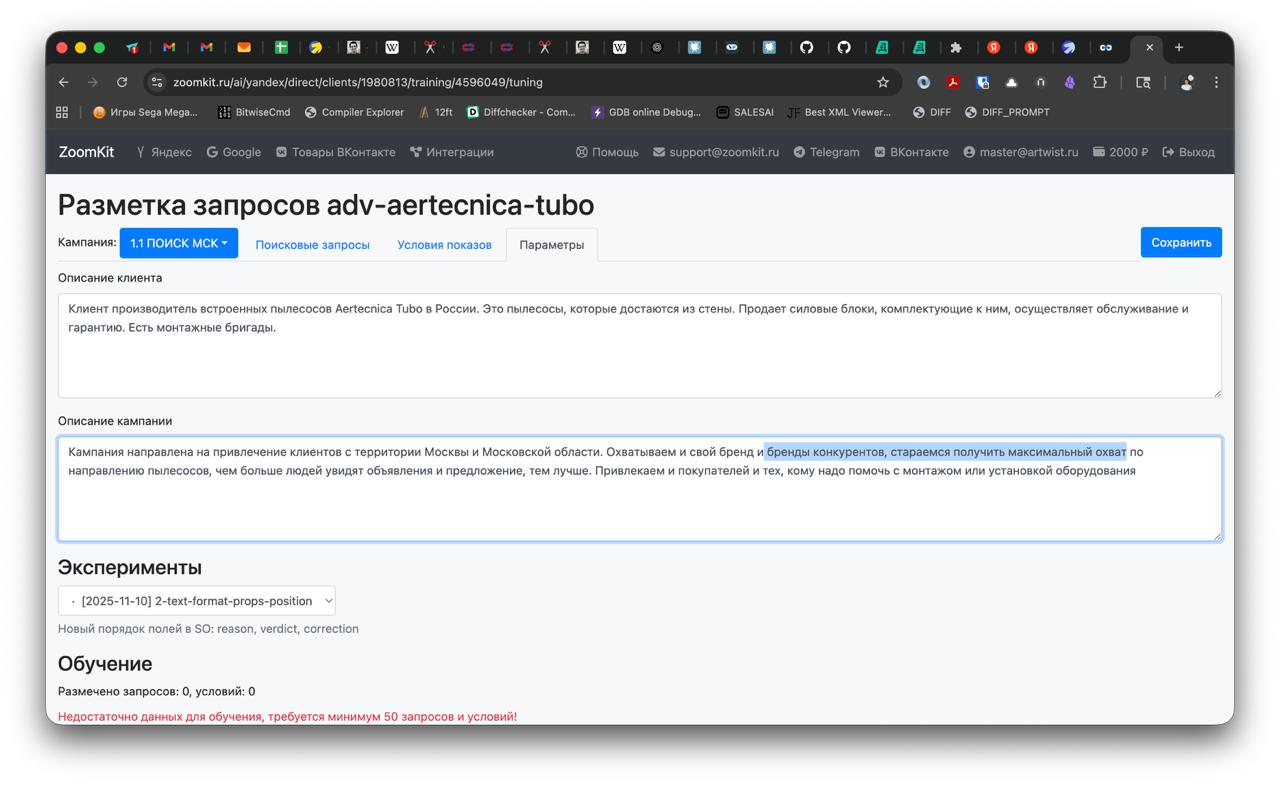Open the Интеграции navigation item
Screen dimensions: 1280x785
pos(452,152)
